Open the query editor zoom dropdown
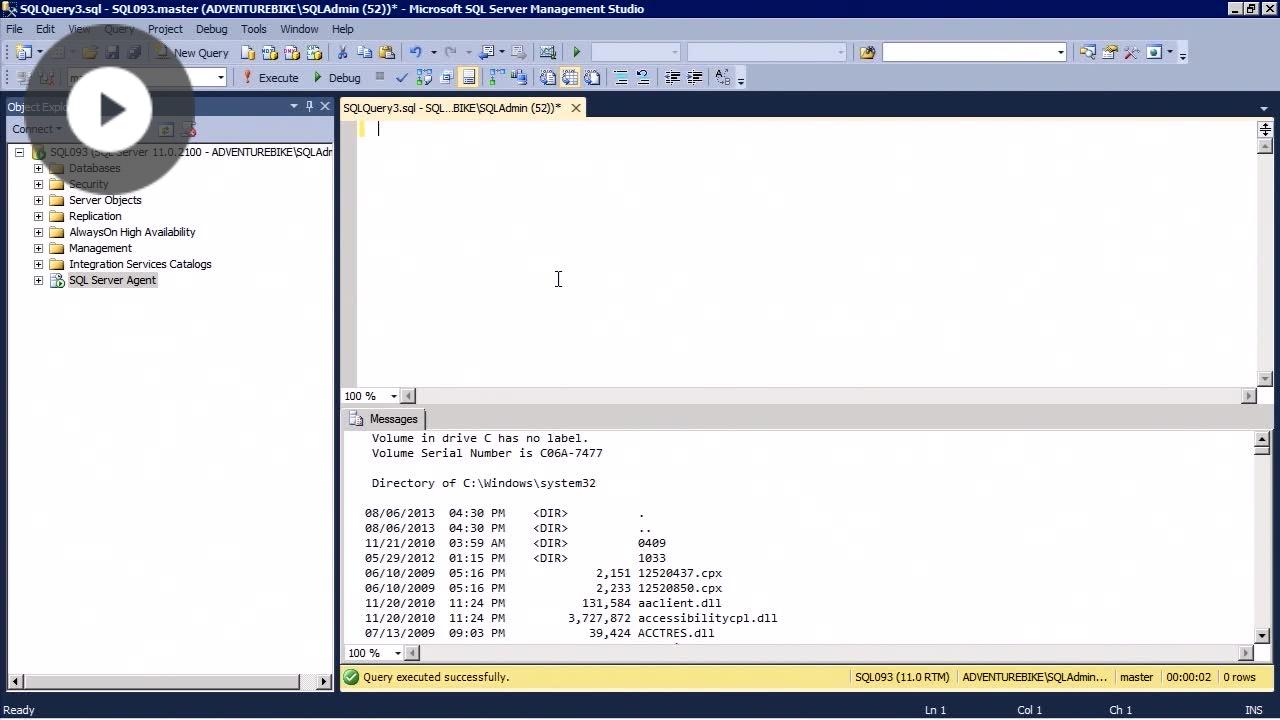 [393, 396]
